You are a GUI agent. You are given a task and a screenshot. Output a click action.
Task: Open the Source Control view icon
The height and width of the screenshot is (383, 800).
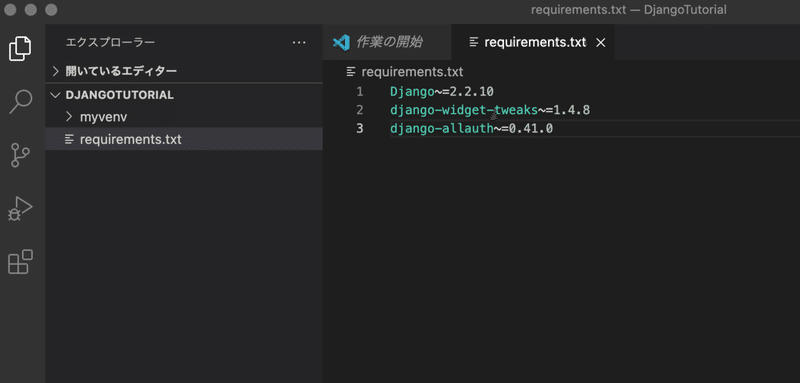pos(20,156)
